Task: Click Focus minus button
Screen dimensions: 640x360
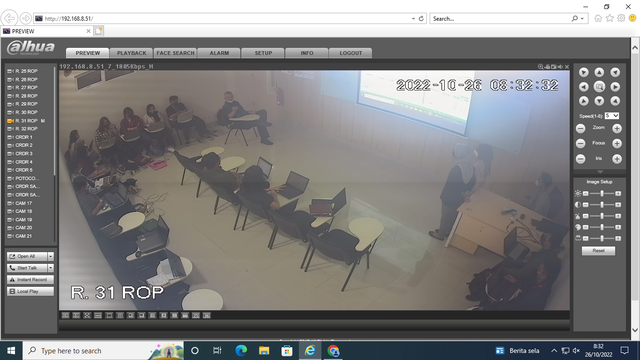Action: pyautogui.click(x=580, y=144)
